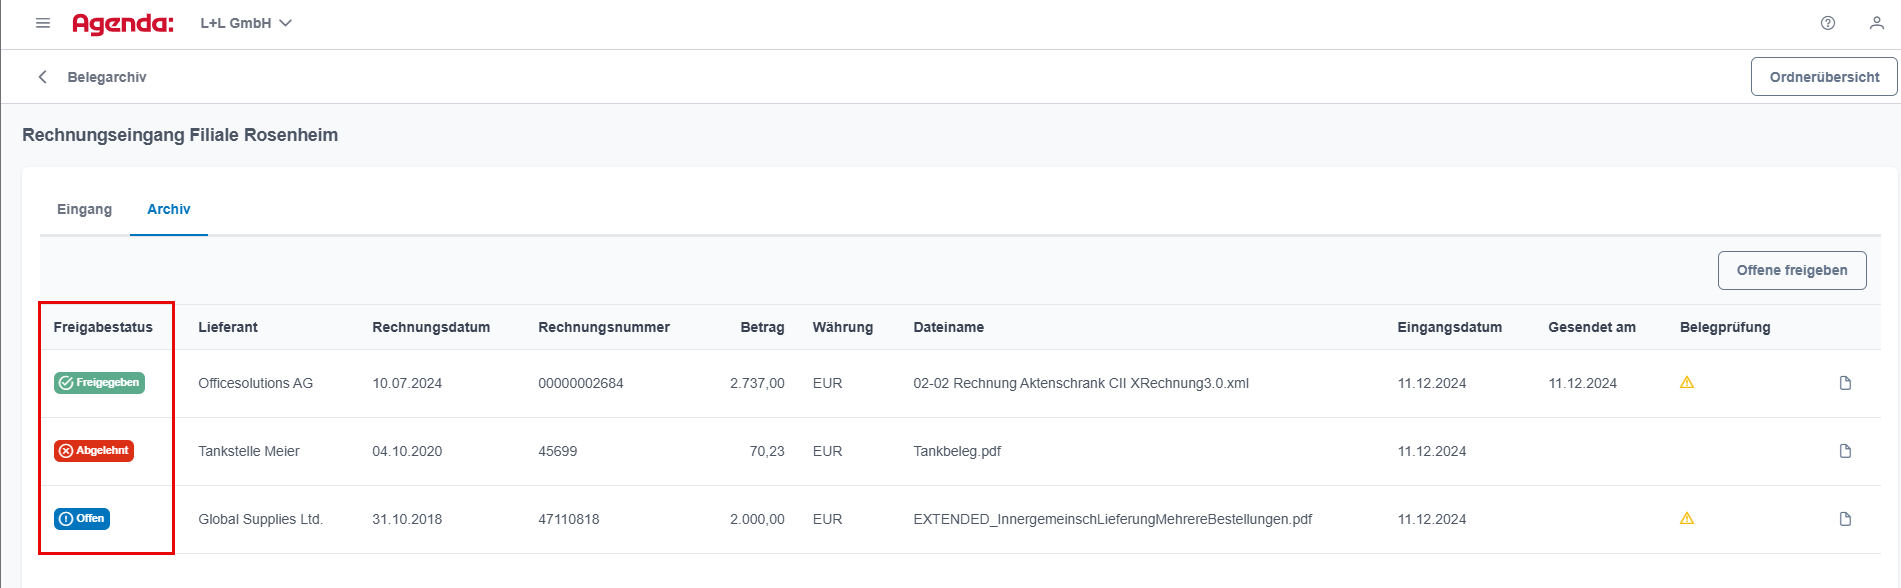Open document icon for Global Supplies row
Viewport: 1901px width, 588px height.
point(1846,519)
